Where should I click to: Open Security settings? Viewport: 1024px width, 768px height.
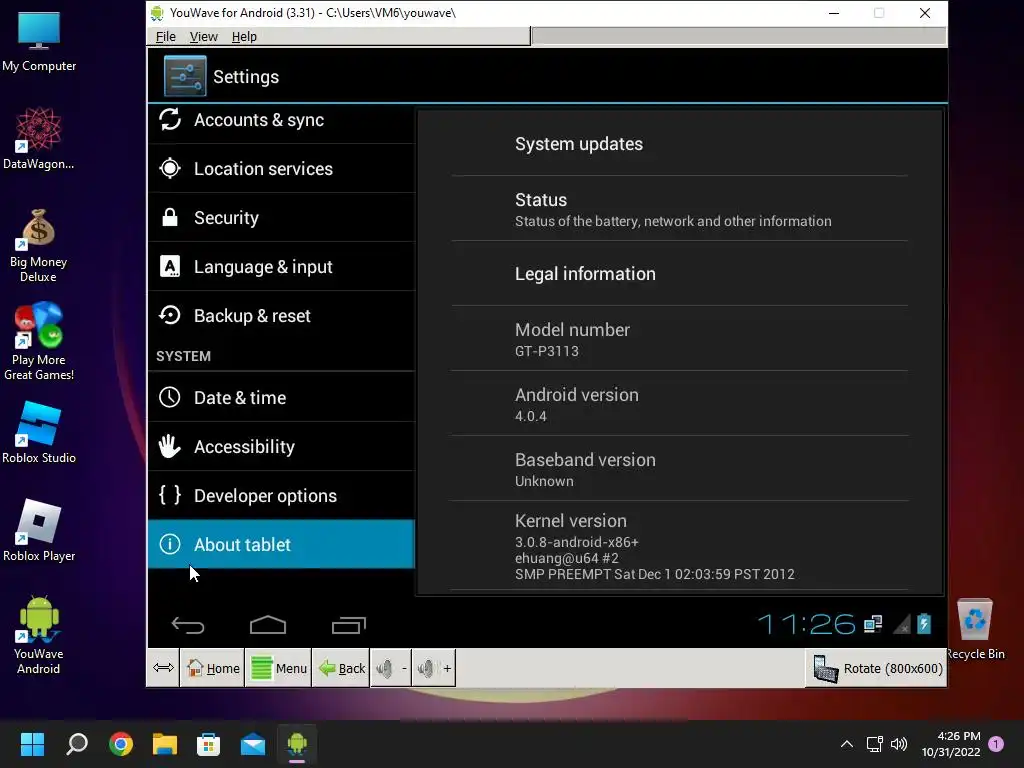click(x=281, y=217)
